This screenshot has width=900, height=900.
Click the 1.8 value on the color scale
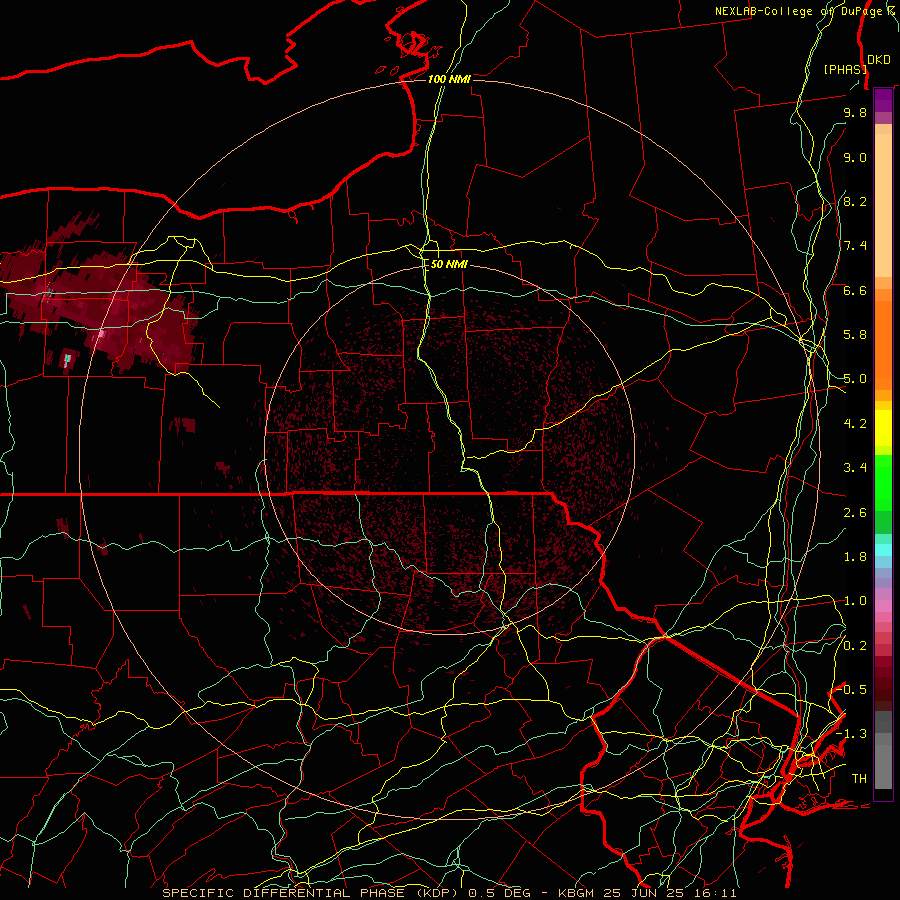pyautogui.click(x=855, y=557)
